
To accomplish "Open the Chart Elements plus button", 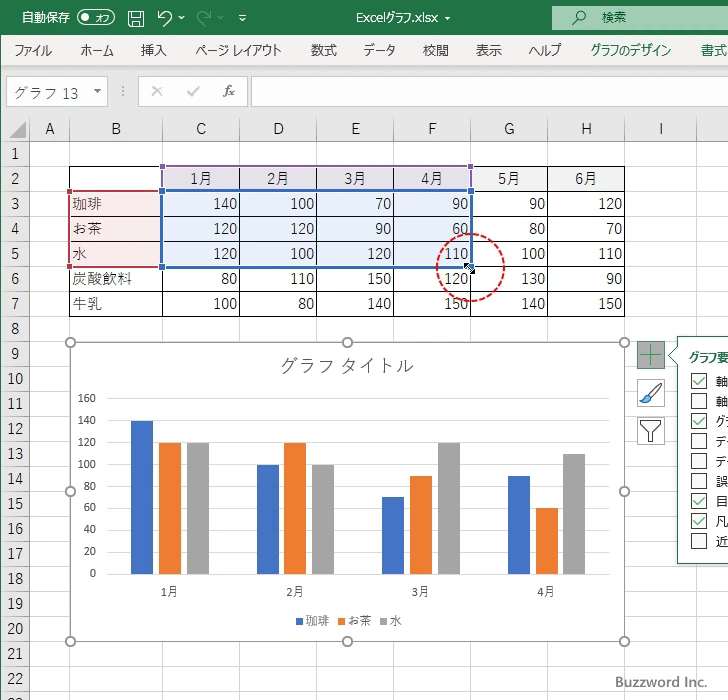I will pos(650,354).
